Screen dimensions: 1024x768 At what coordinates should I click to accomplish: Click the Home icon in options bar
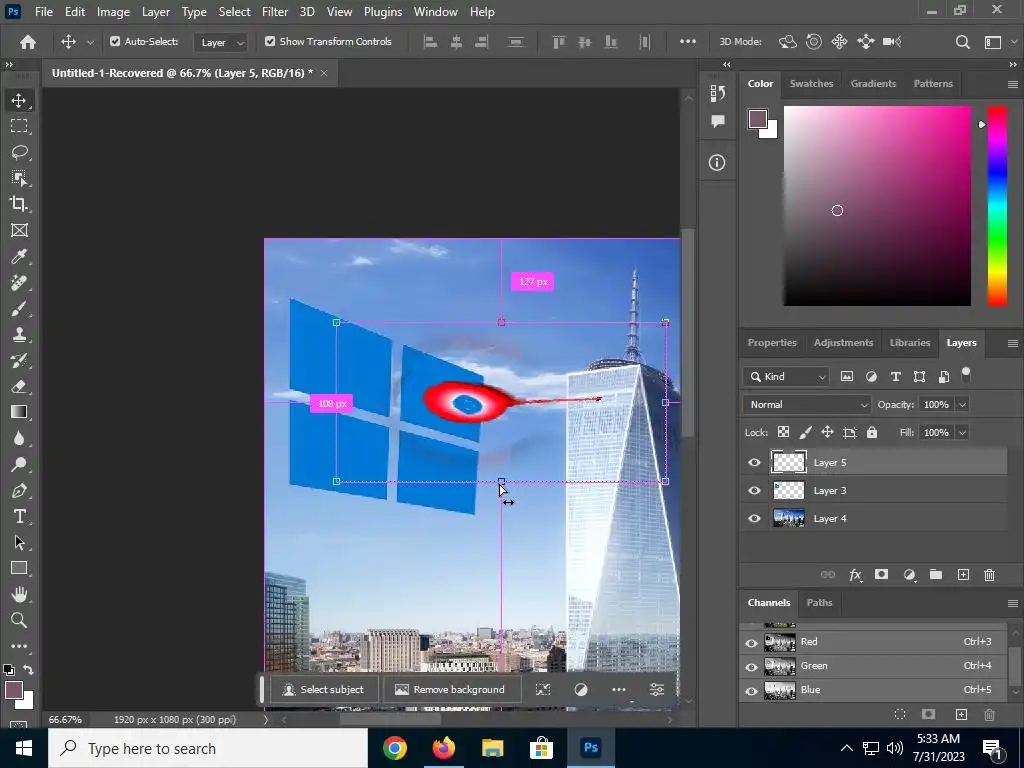(27, 42)
